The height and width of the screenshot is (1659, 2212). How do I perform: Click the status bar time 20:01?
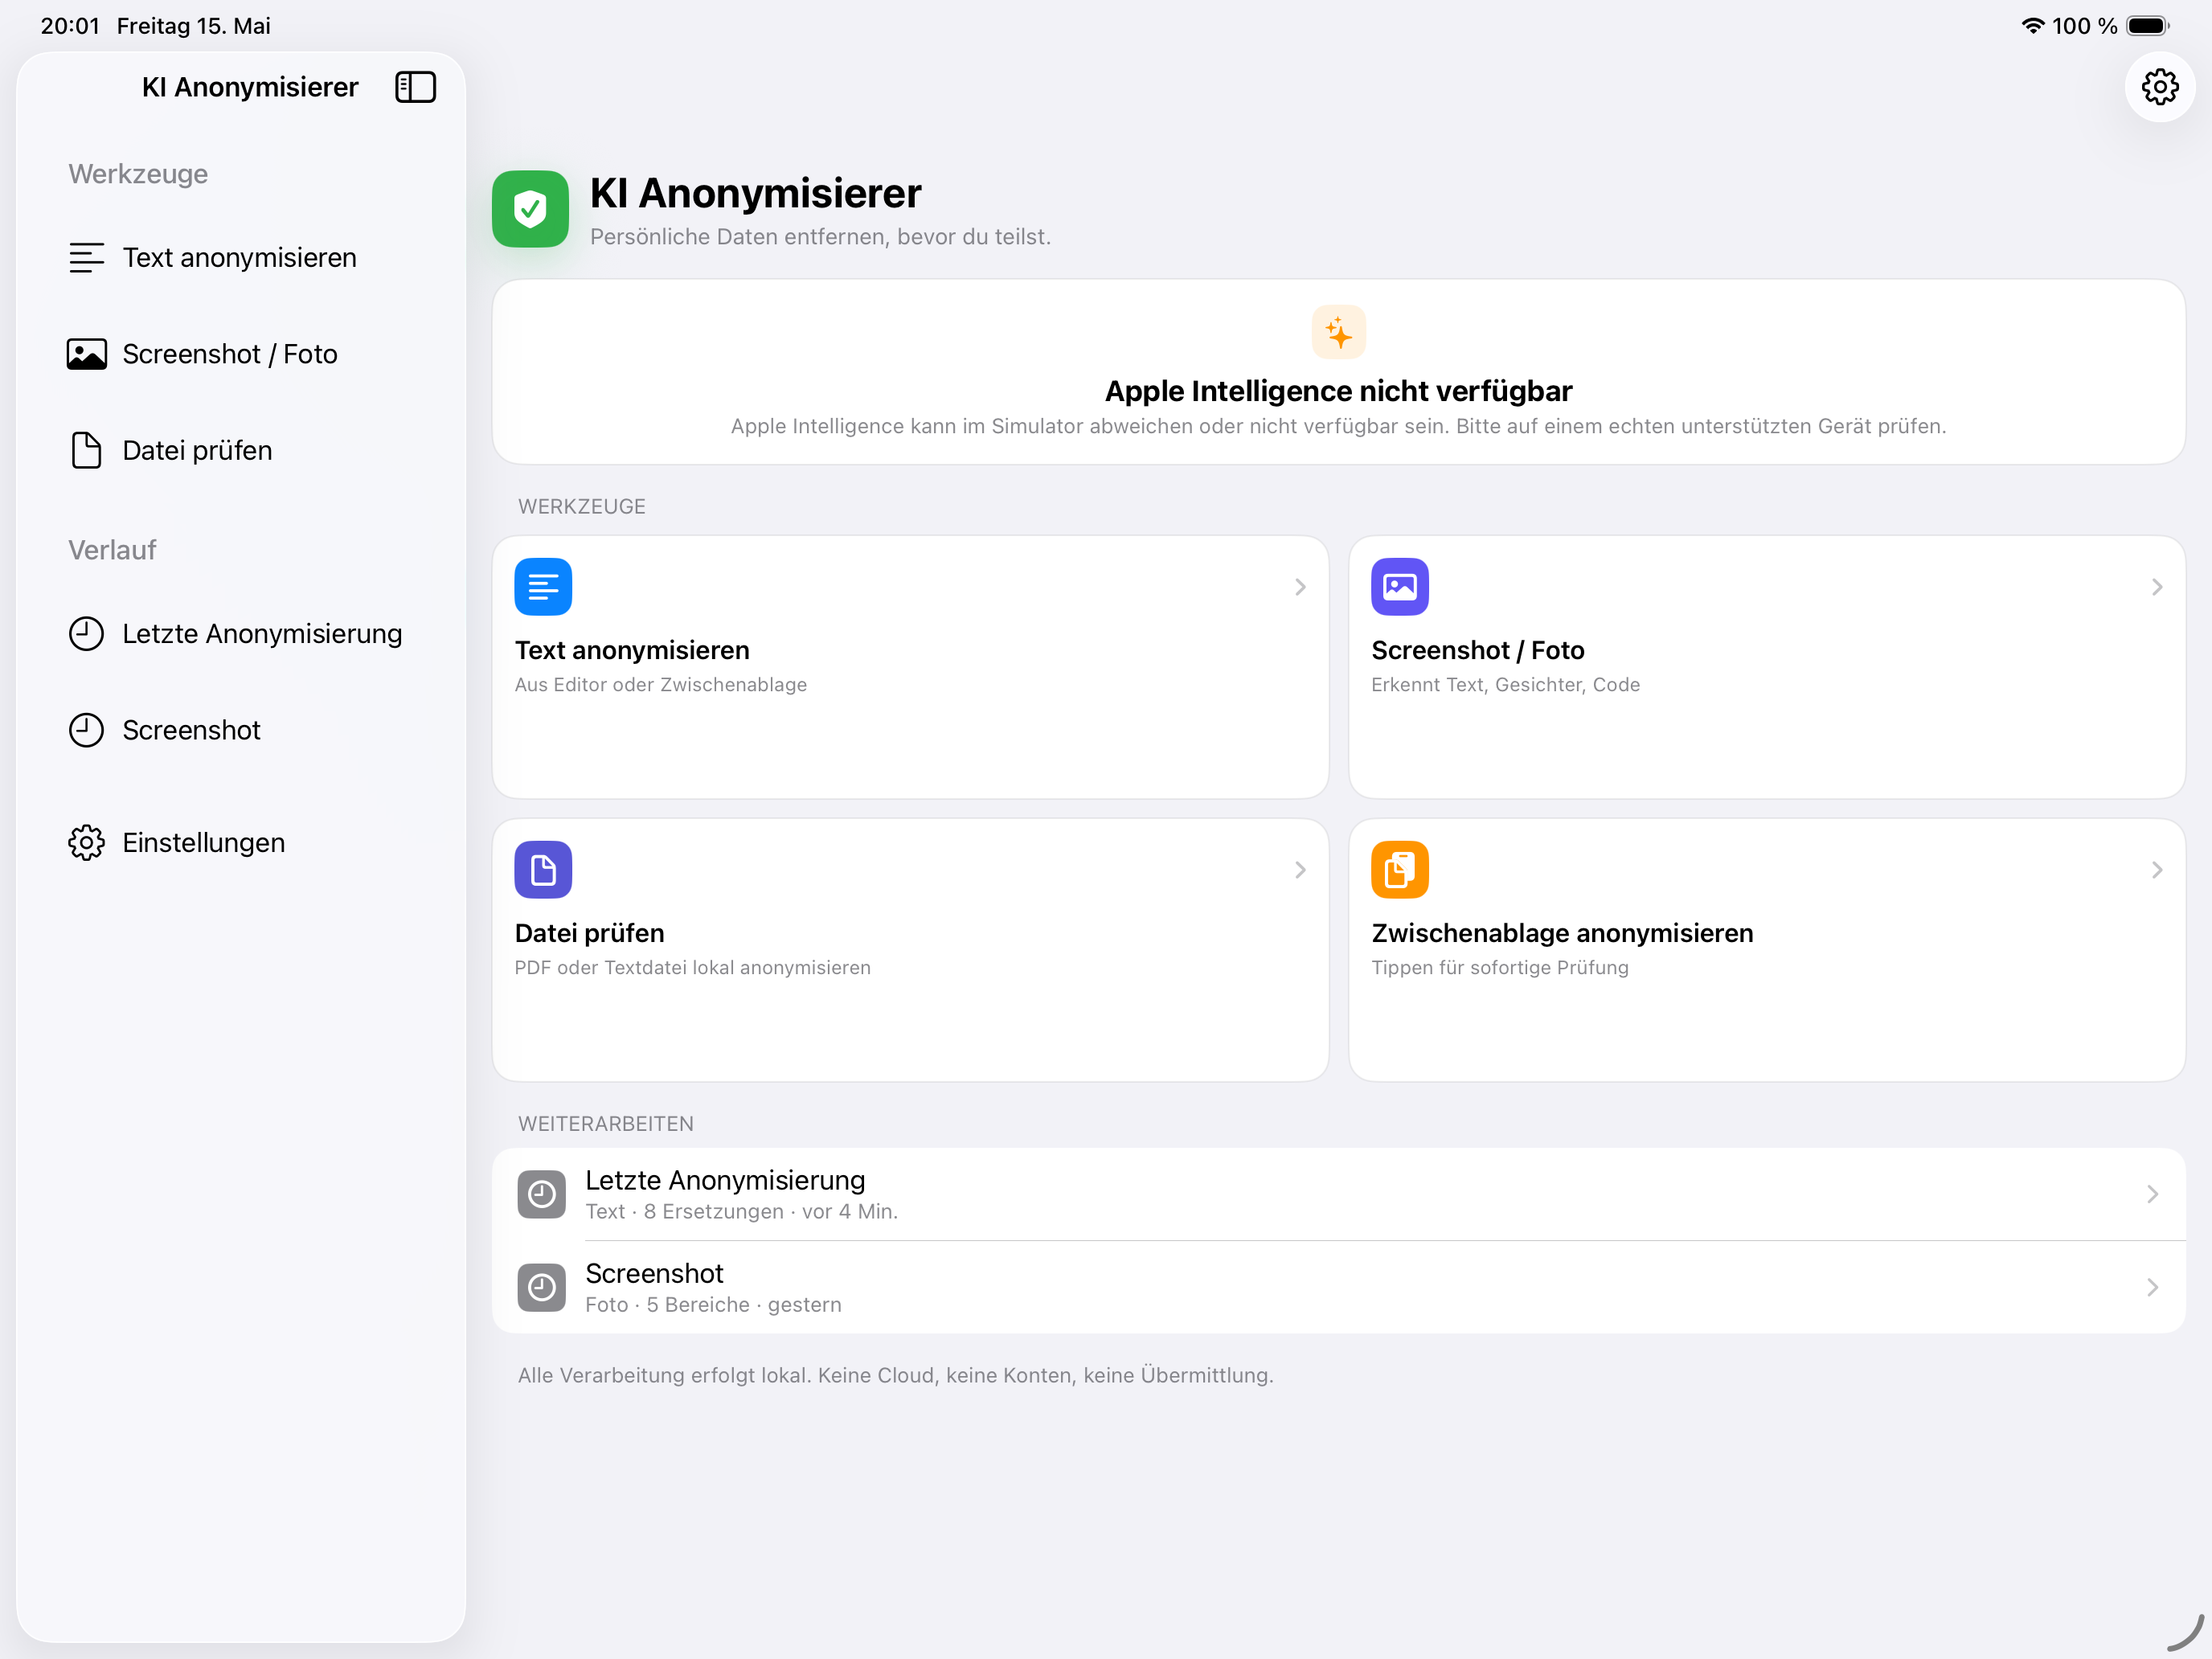(x=70, y=26)
